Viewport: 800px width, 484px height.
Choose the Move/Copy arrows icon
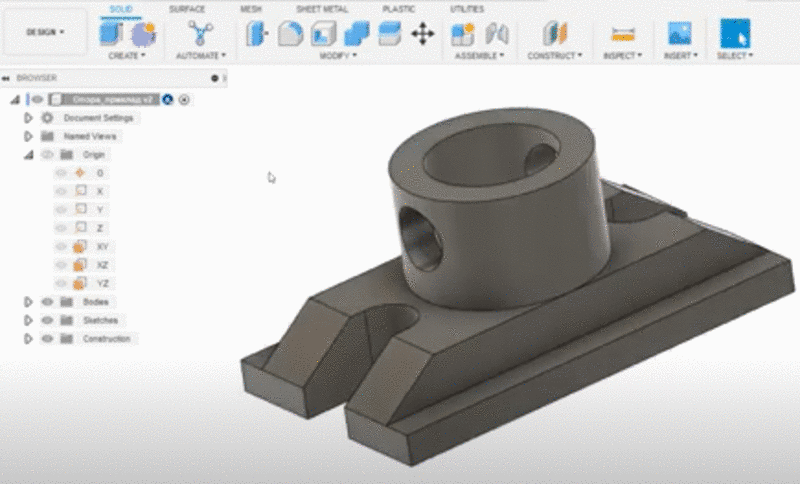pyautogui.click(x=422, y=33)
